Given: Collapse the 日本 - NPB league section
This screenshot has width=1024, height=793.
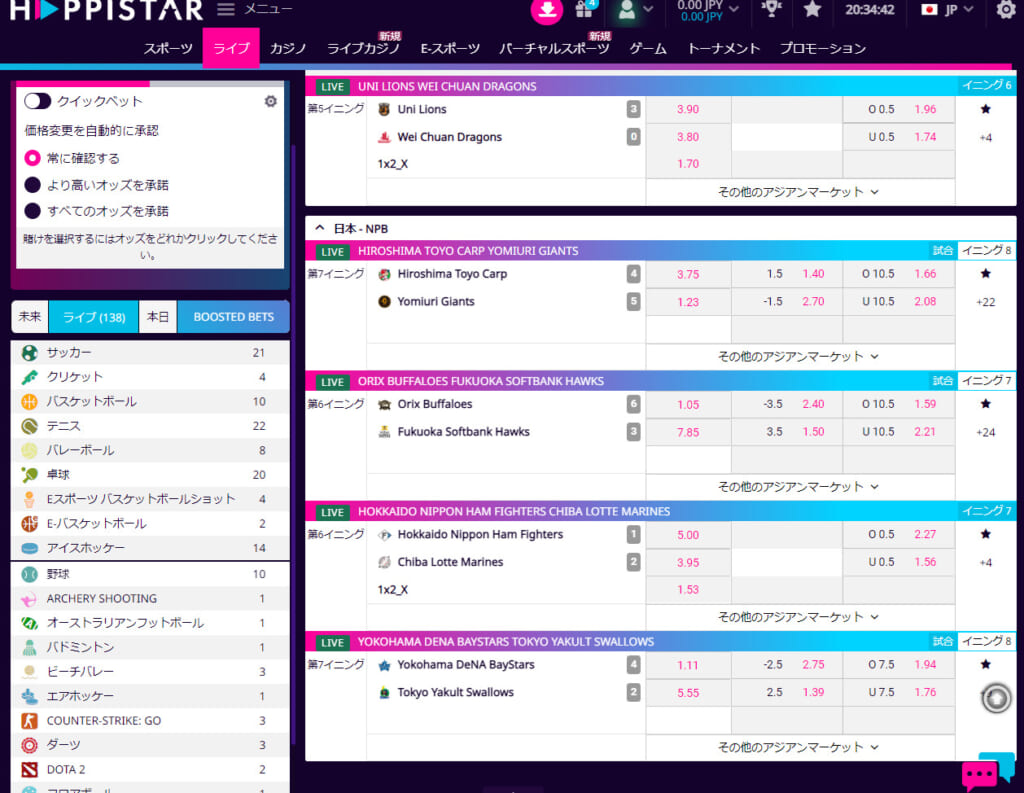Looking at the screenshot, I should pyautogui.click(x=319, y=228).
